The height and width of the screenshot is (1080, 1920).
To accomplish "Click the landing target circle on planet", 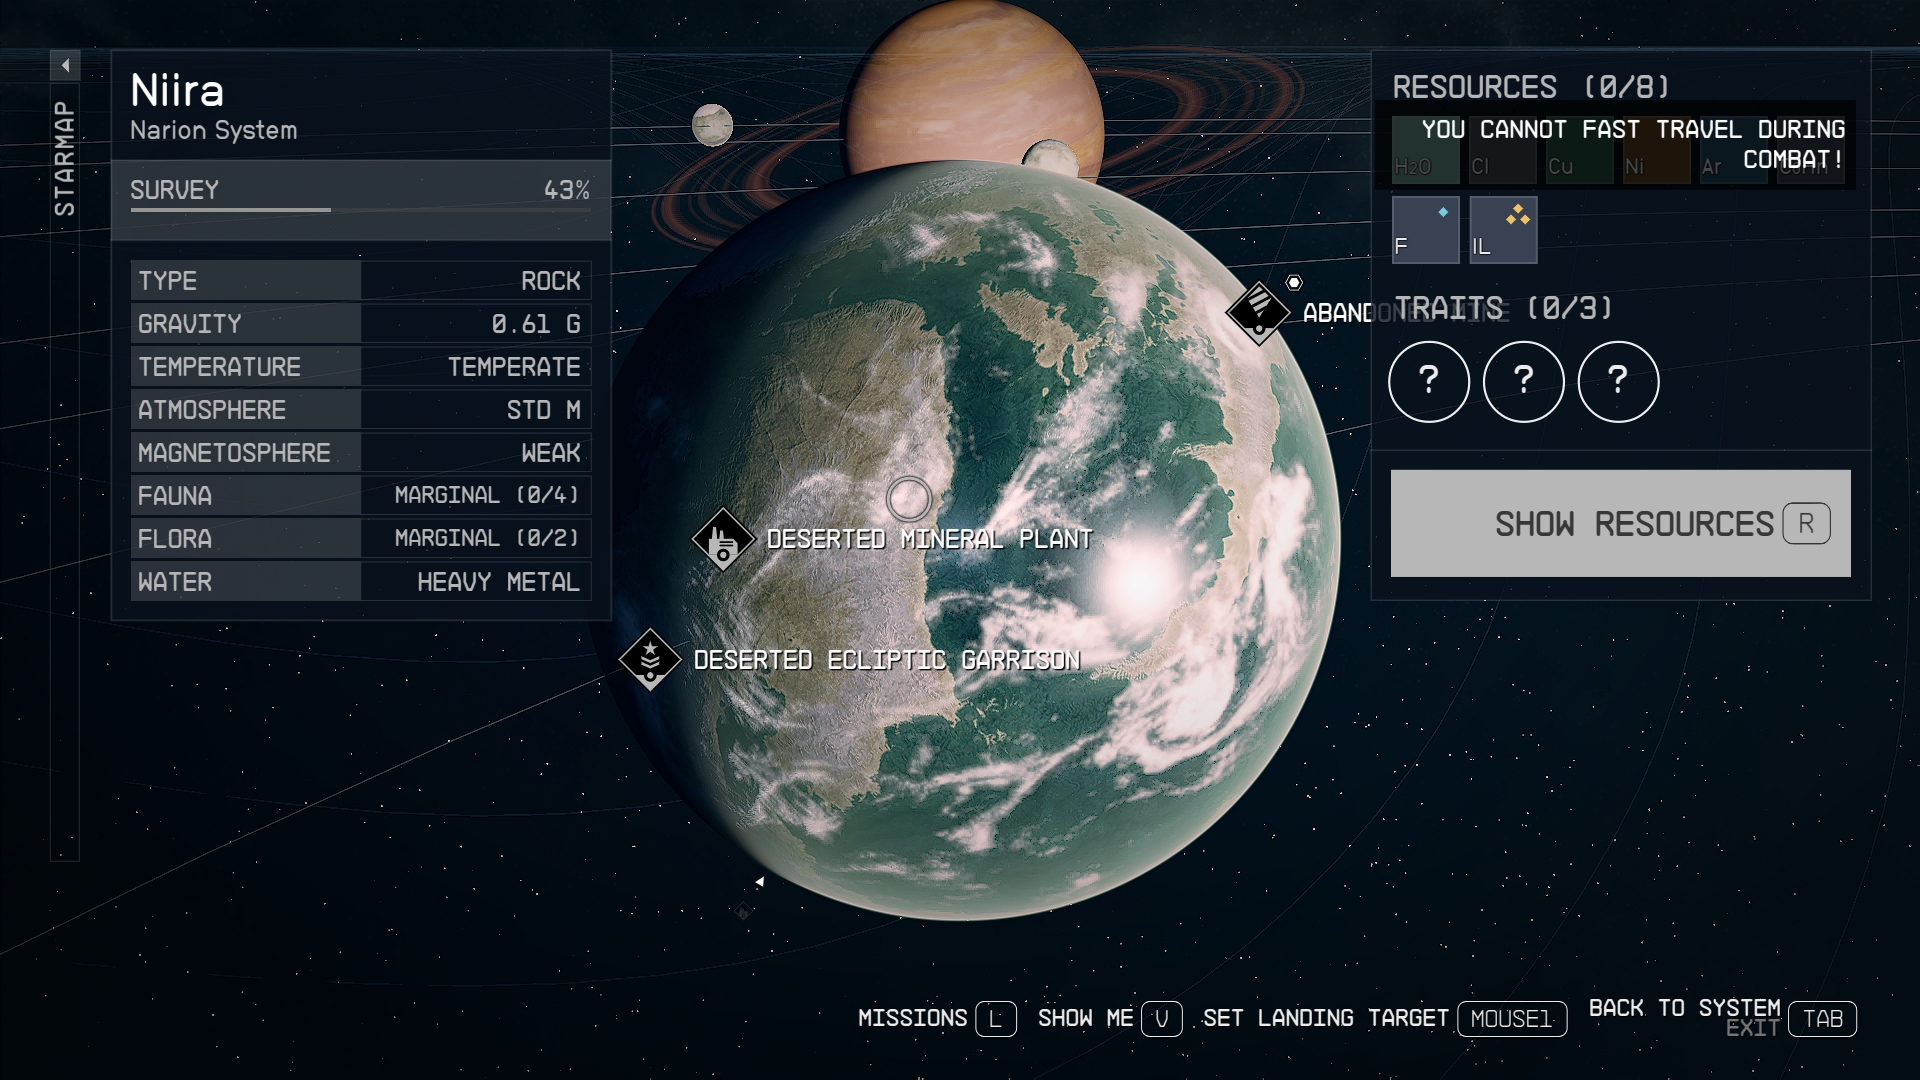I will pos(909,497).
